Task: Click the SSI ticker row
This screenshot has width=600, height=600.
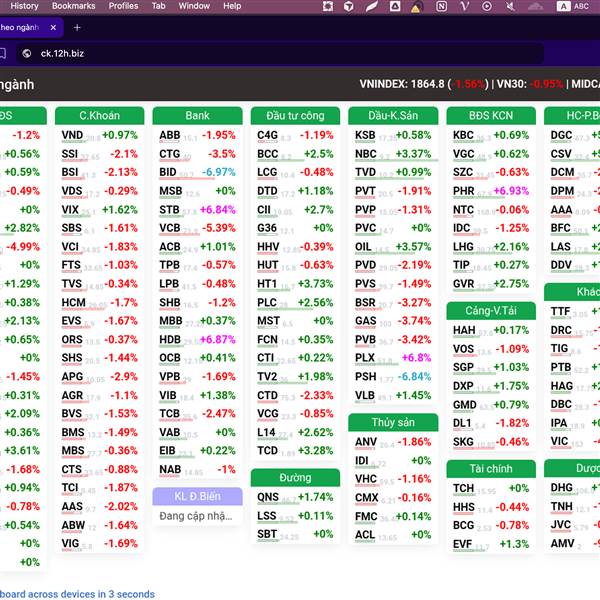Action: pos(99,154)
